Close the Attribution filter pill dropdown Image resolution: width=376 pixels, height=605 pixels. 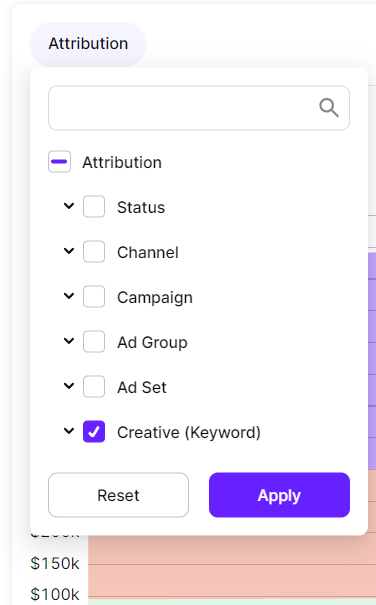pos(88,44)
